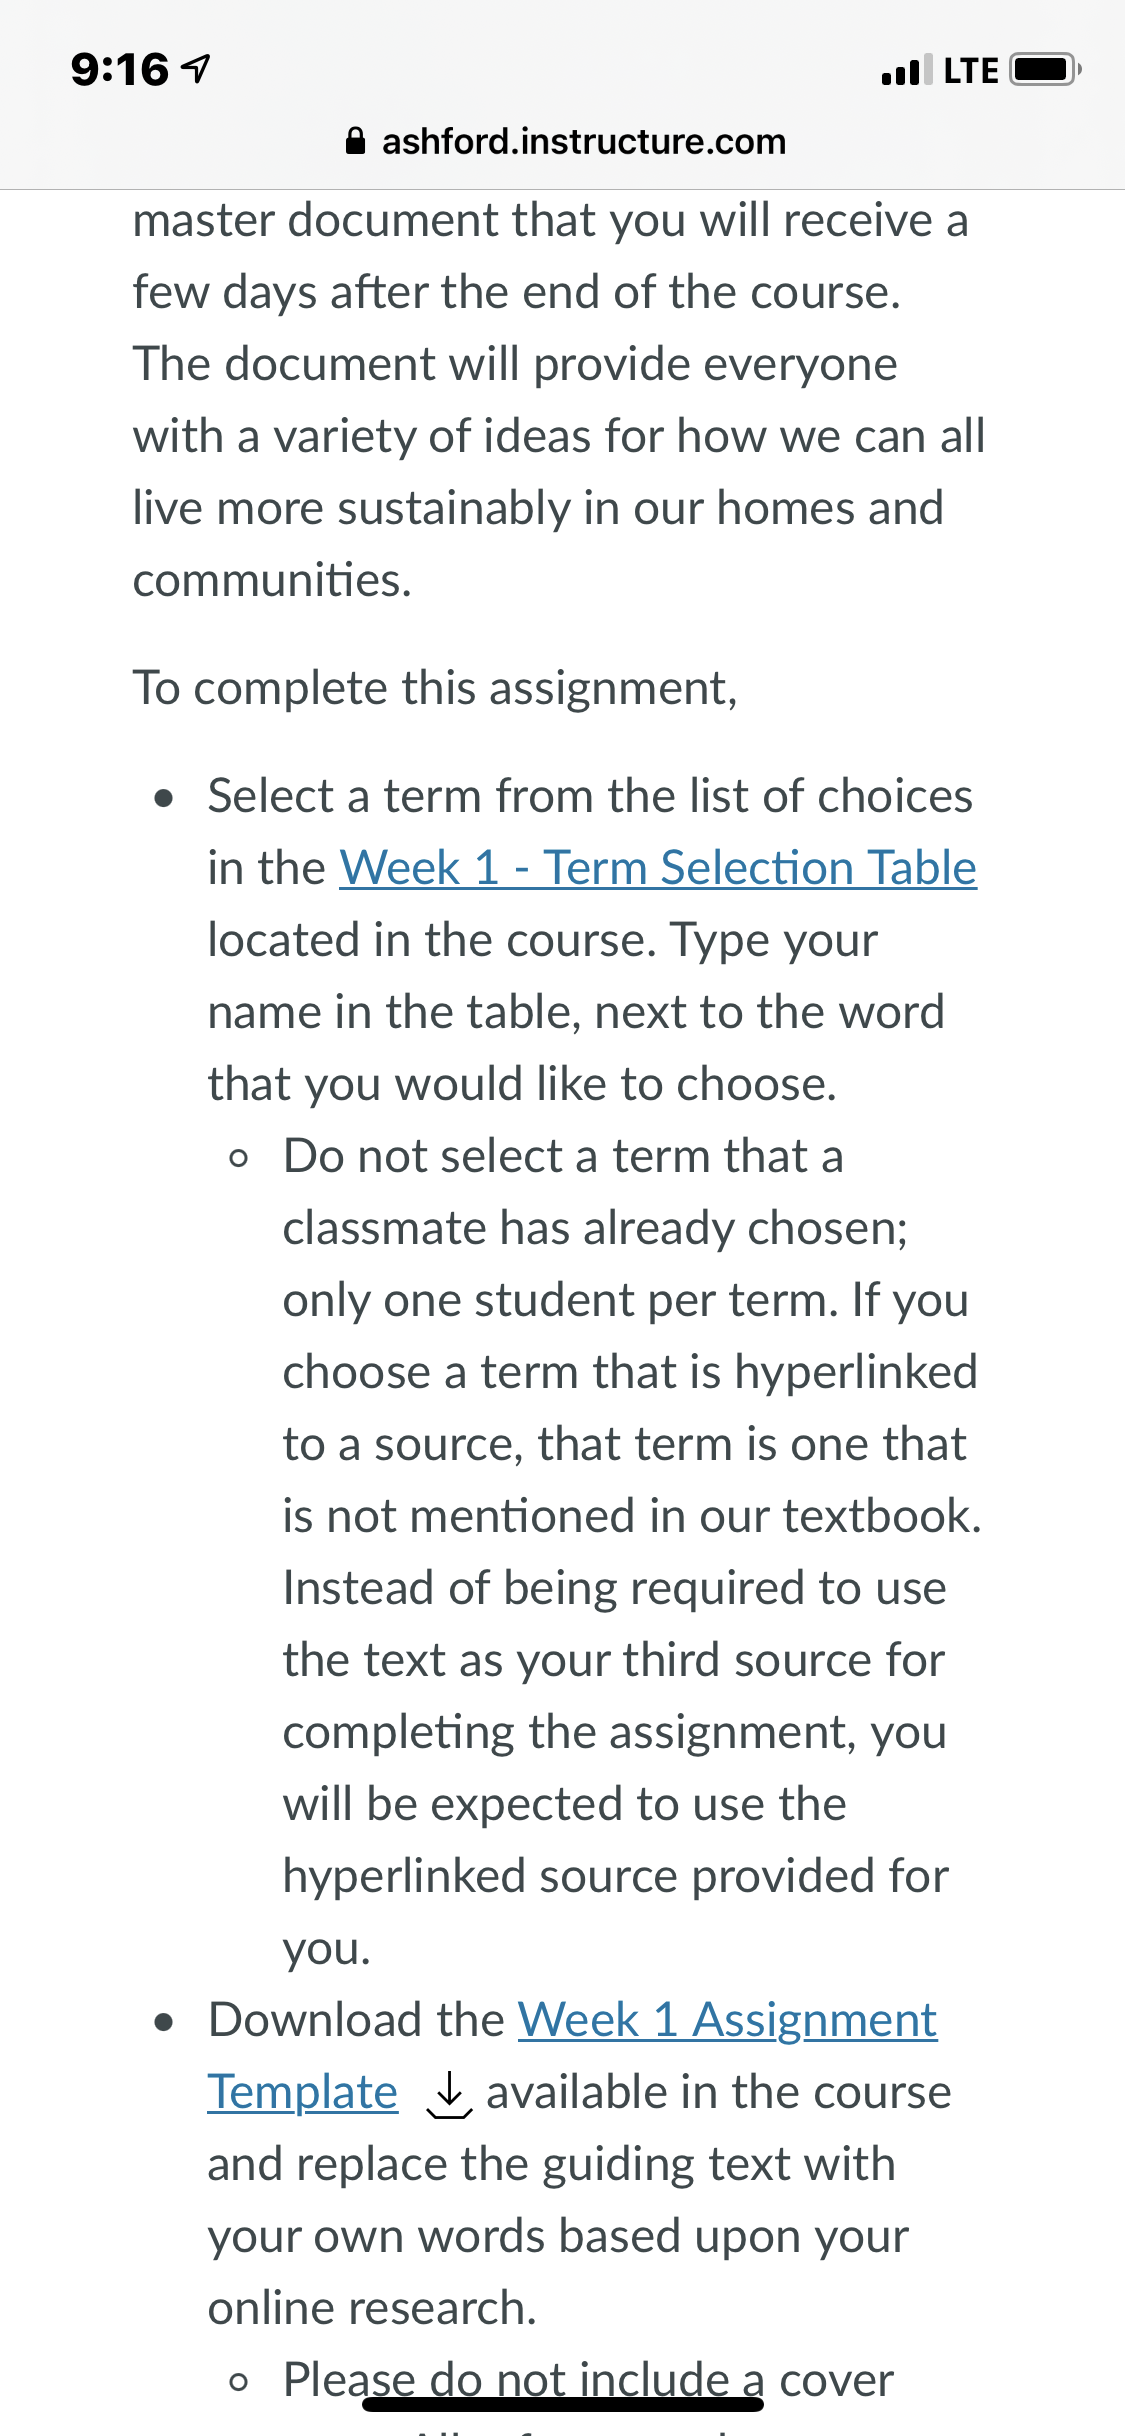The height and width of the screenshot is (2436, 1125).
Task: Tap the 'To complete this assignment,' paragraph
Action: coord(435,688)
